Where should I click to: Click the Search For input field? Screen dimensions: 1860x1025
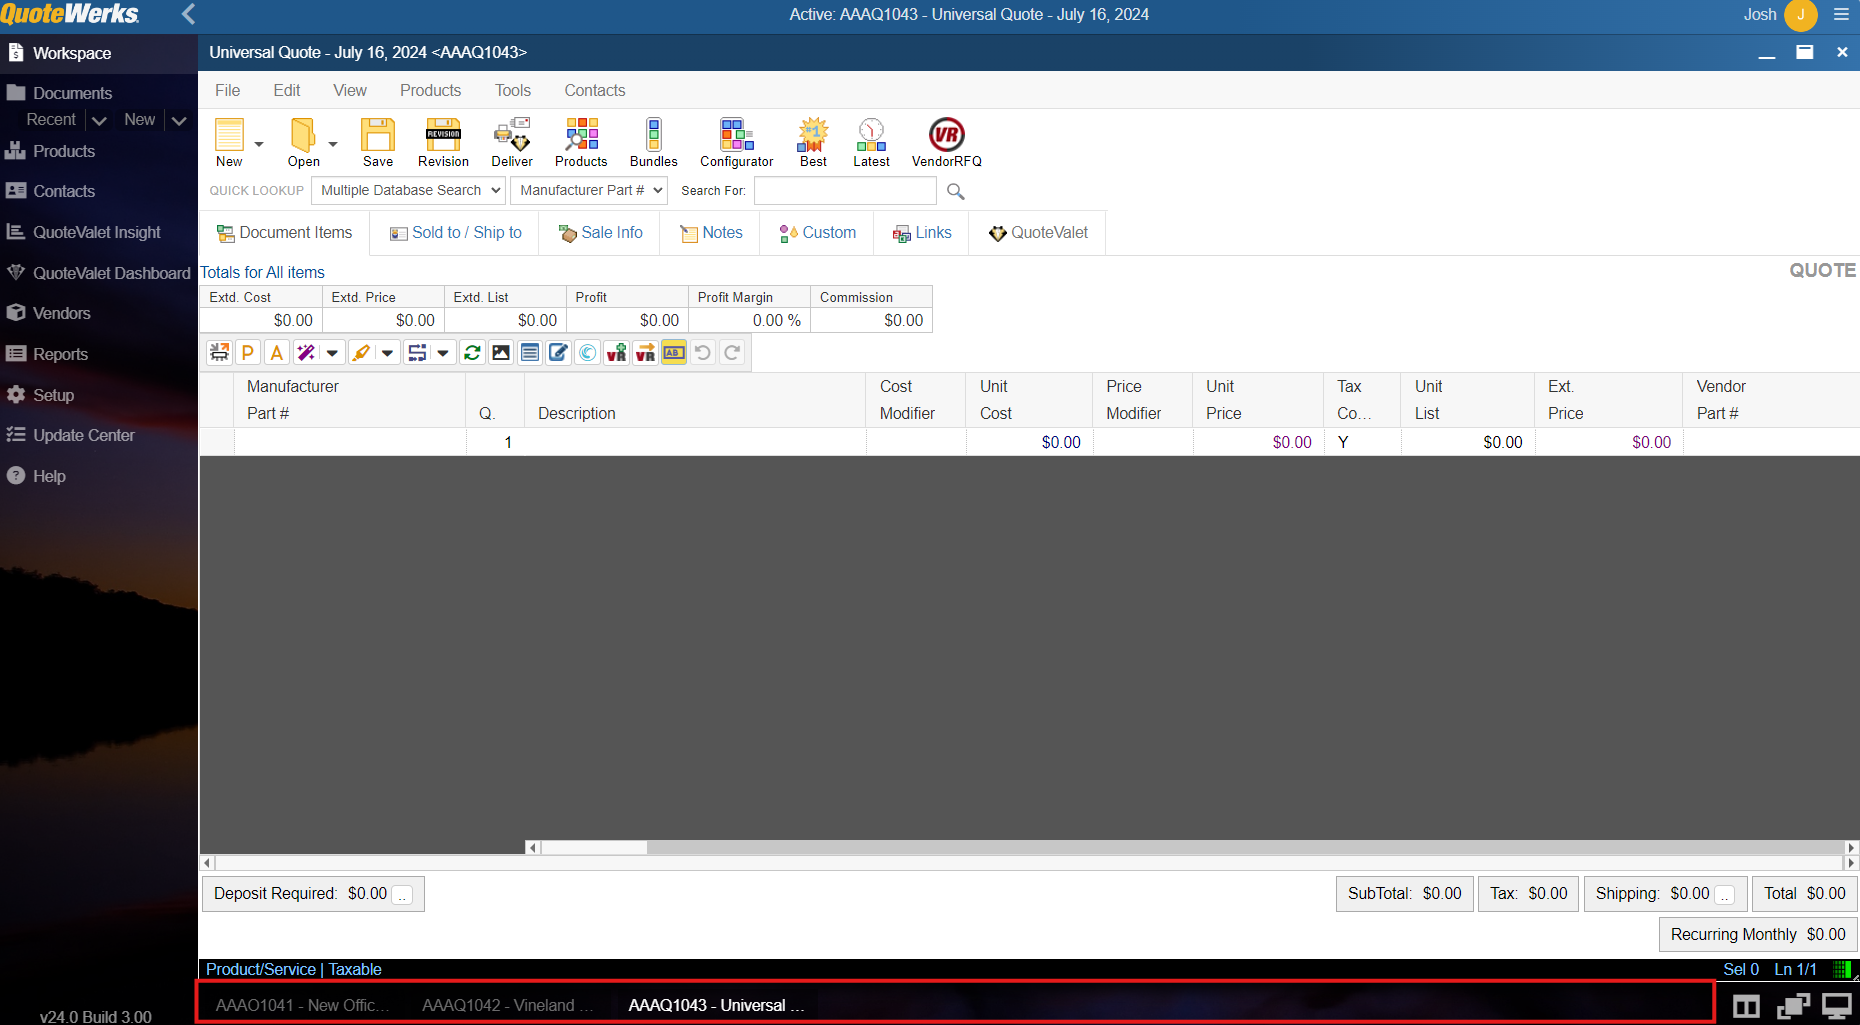pyautogui.click(x=845, y=191)
